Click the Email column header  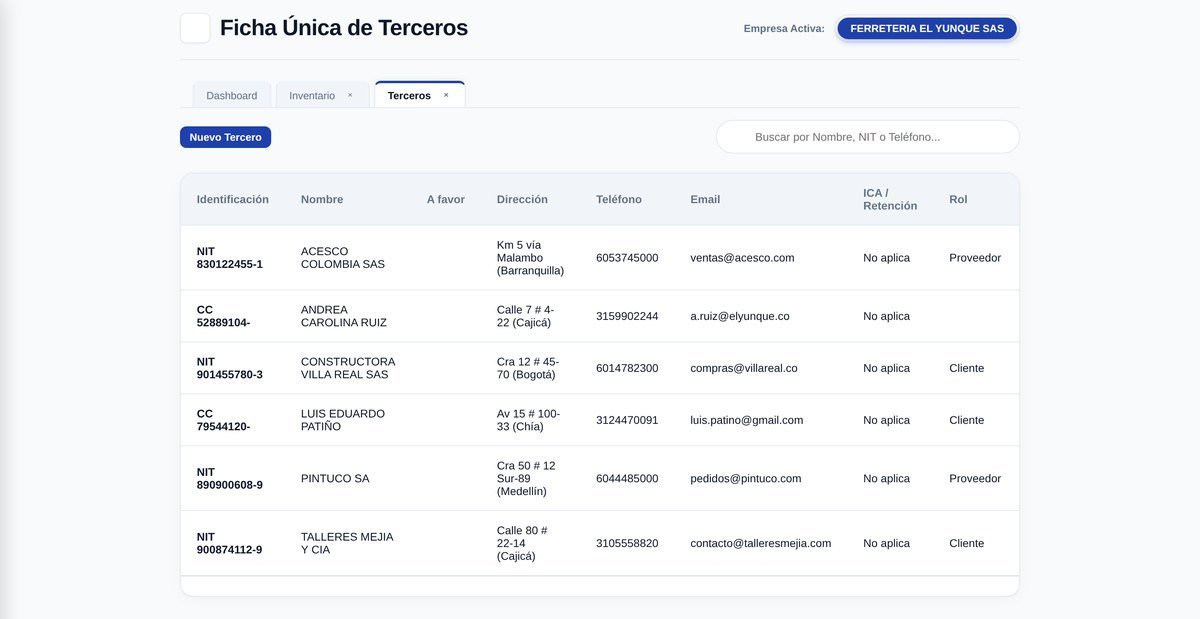705,199
